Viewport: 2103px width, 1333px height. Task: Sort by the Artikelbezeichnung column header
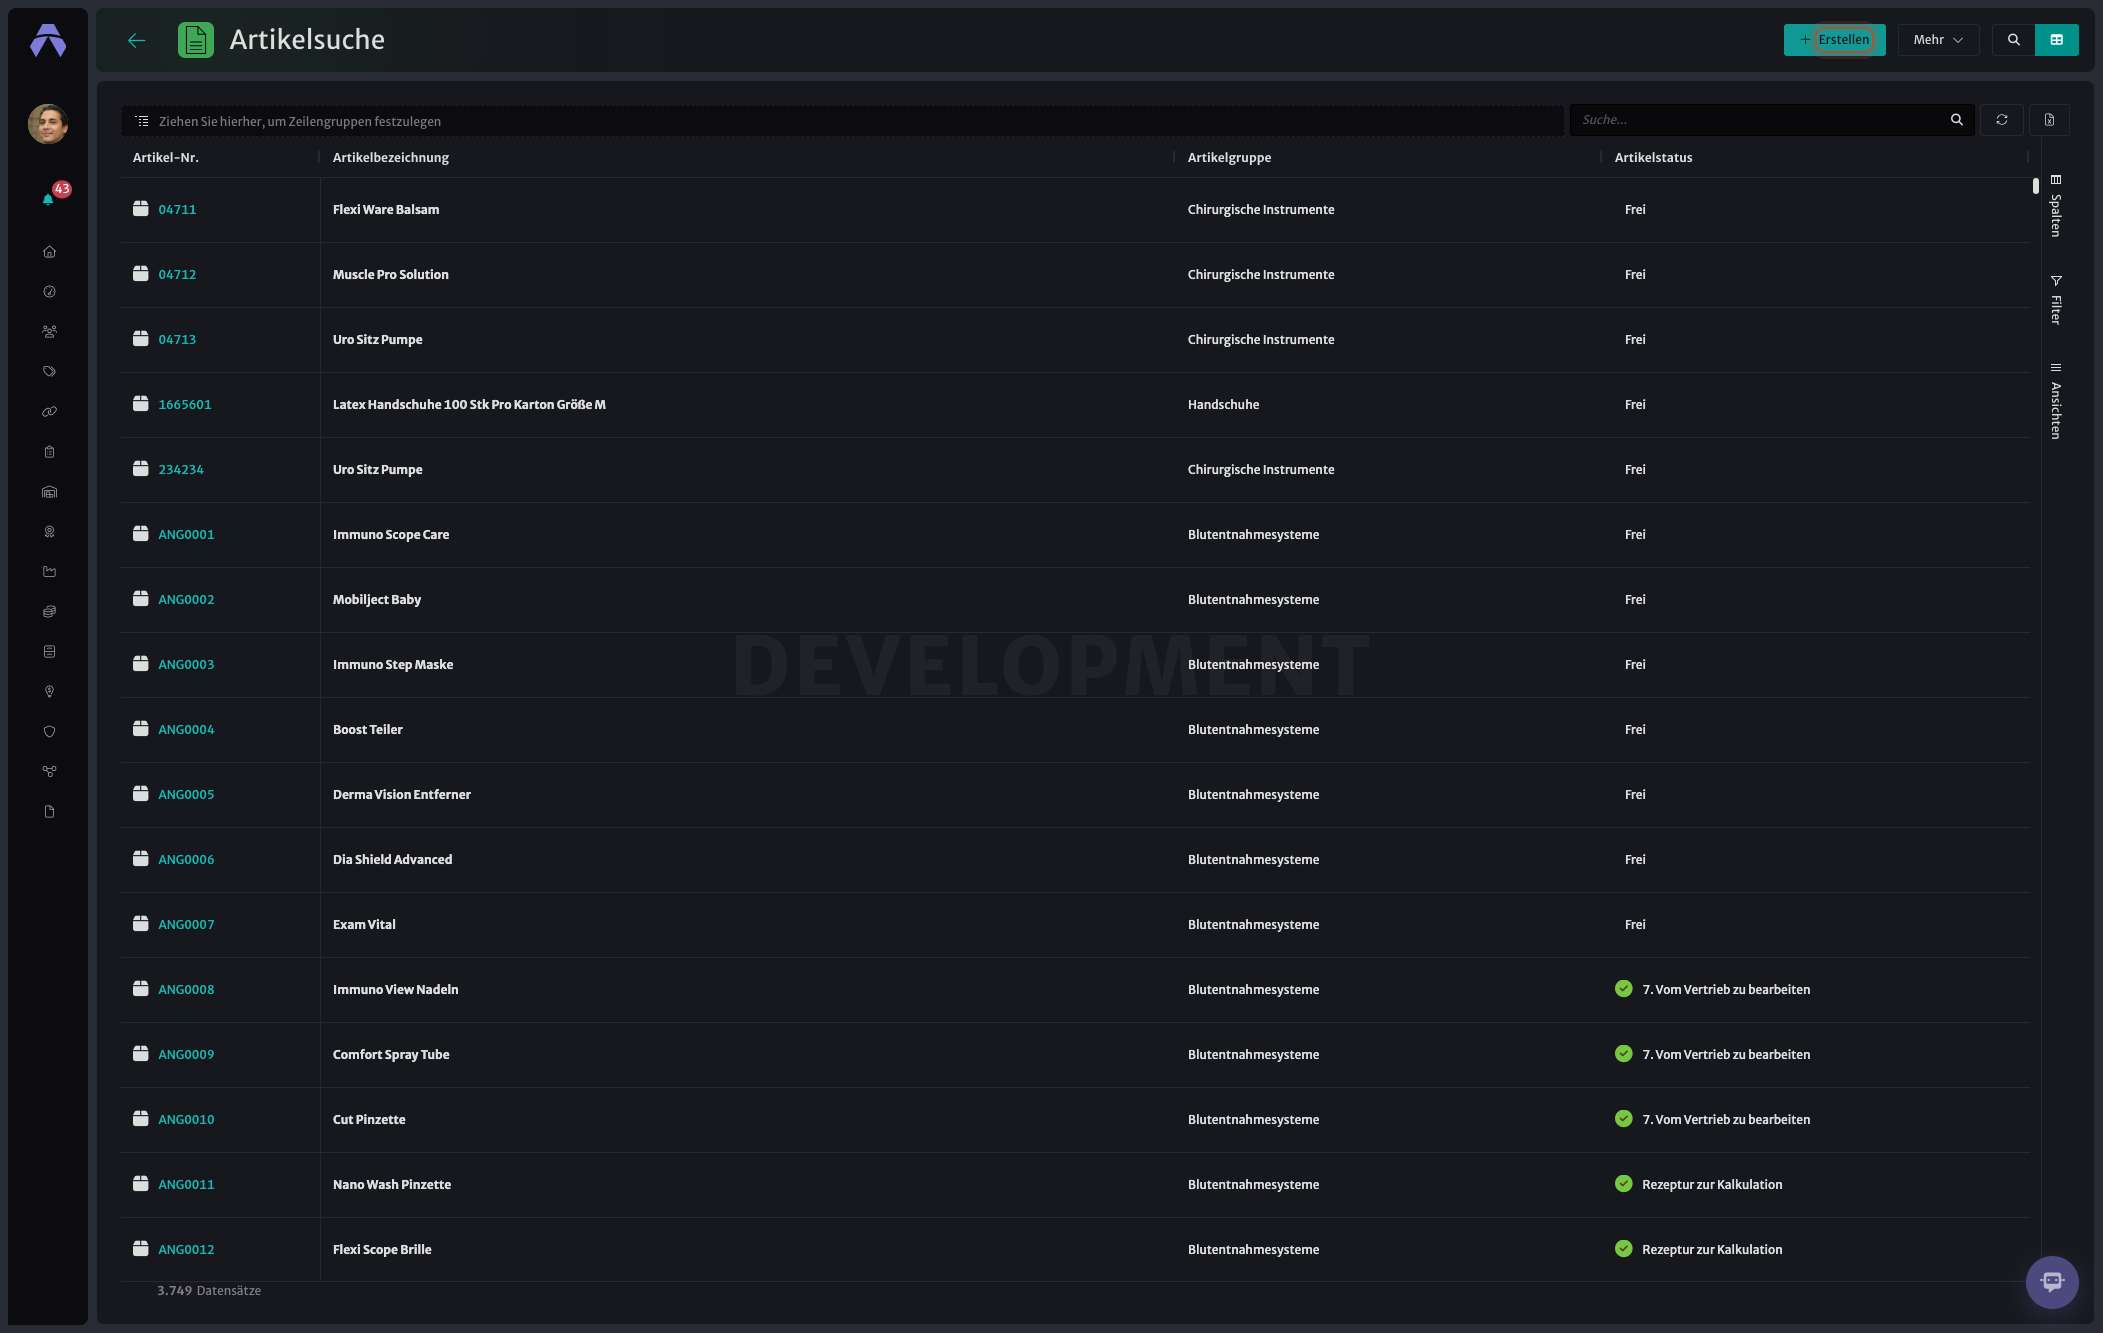[x=391, y=157]
